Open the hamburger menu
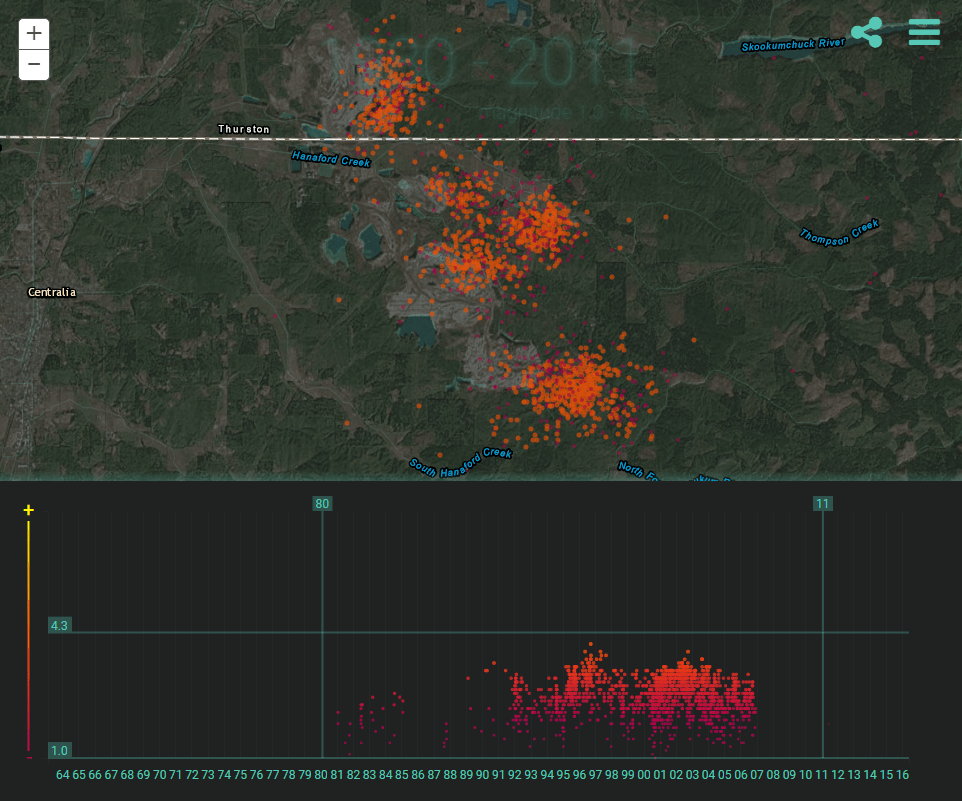 click(x=924, y=32)
